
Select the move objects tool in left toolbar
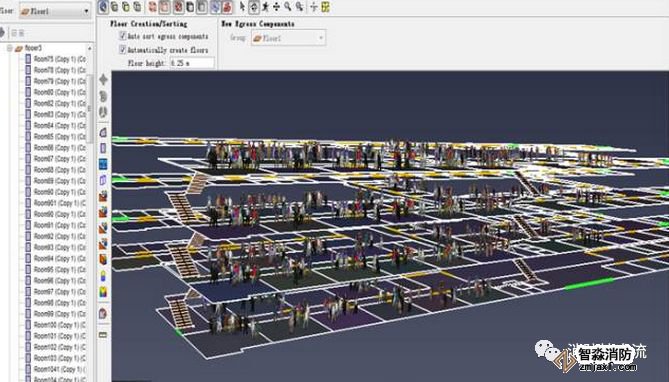tap(103, 79)
